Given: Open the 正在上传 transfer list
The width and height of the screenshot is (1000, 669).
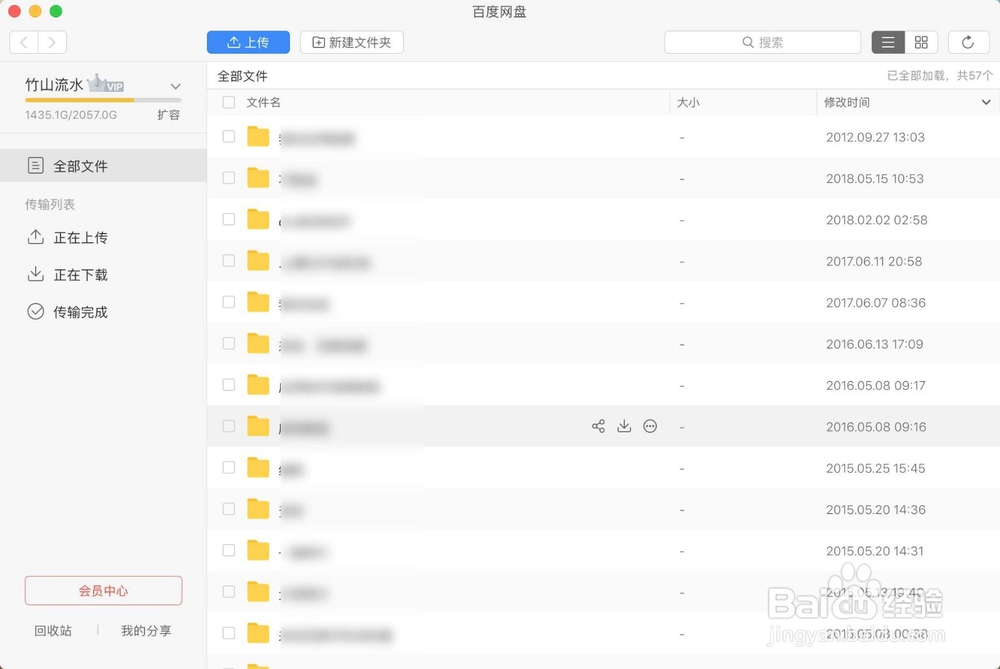Looking at the screenshot, I should [x=68, y=237].
